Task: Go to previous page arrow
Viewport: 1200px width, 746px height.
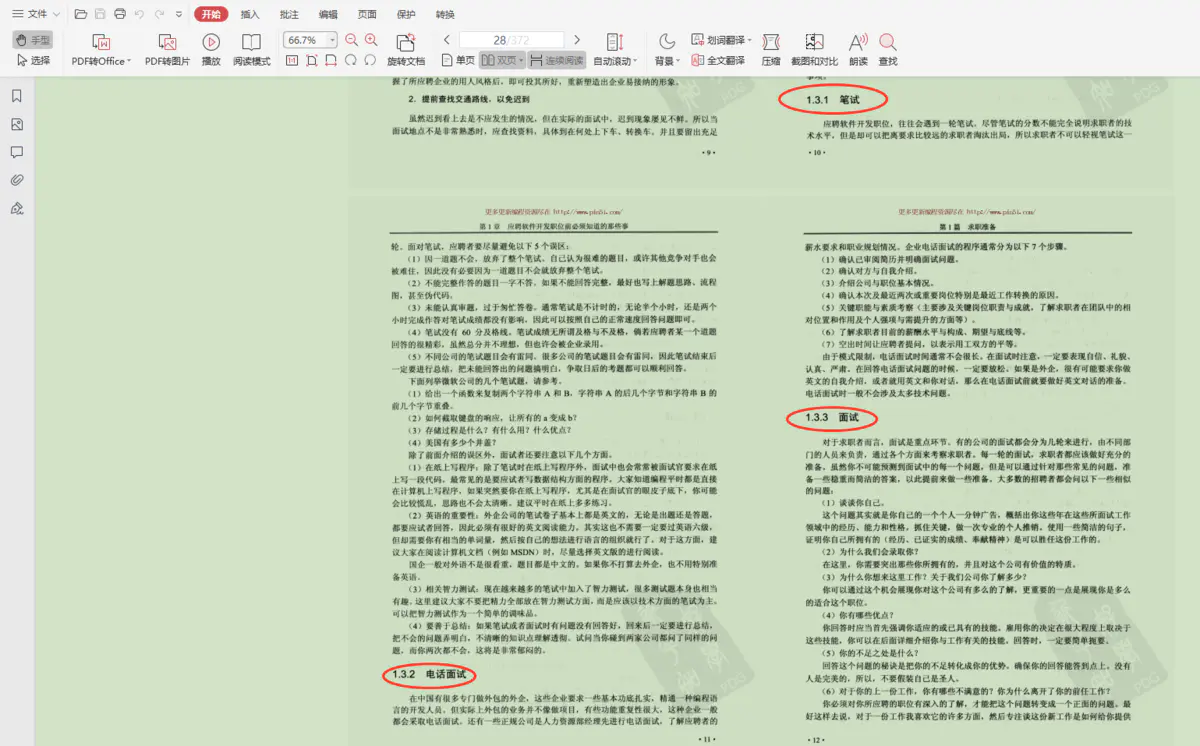Action: tap(445, 40)
